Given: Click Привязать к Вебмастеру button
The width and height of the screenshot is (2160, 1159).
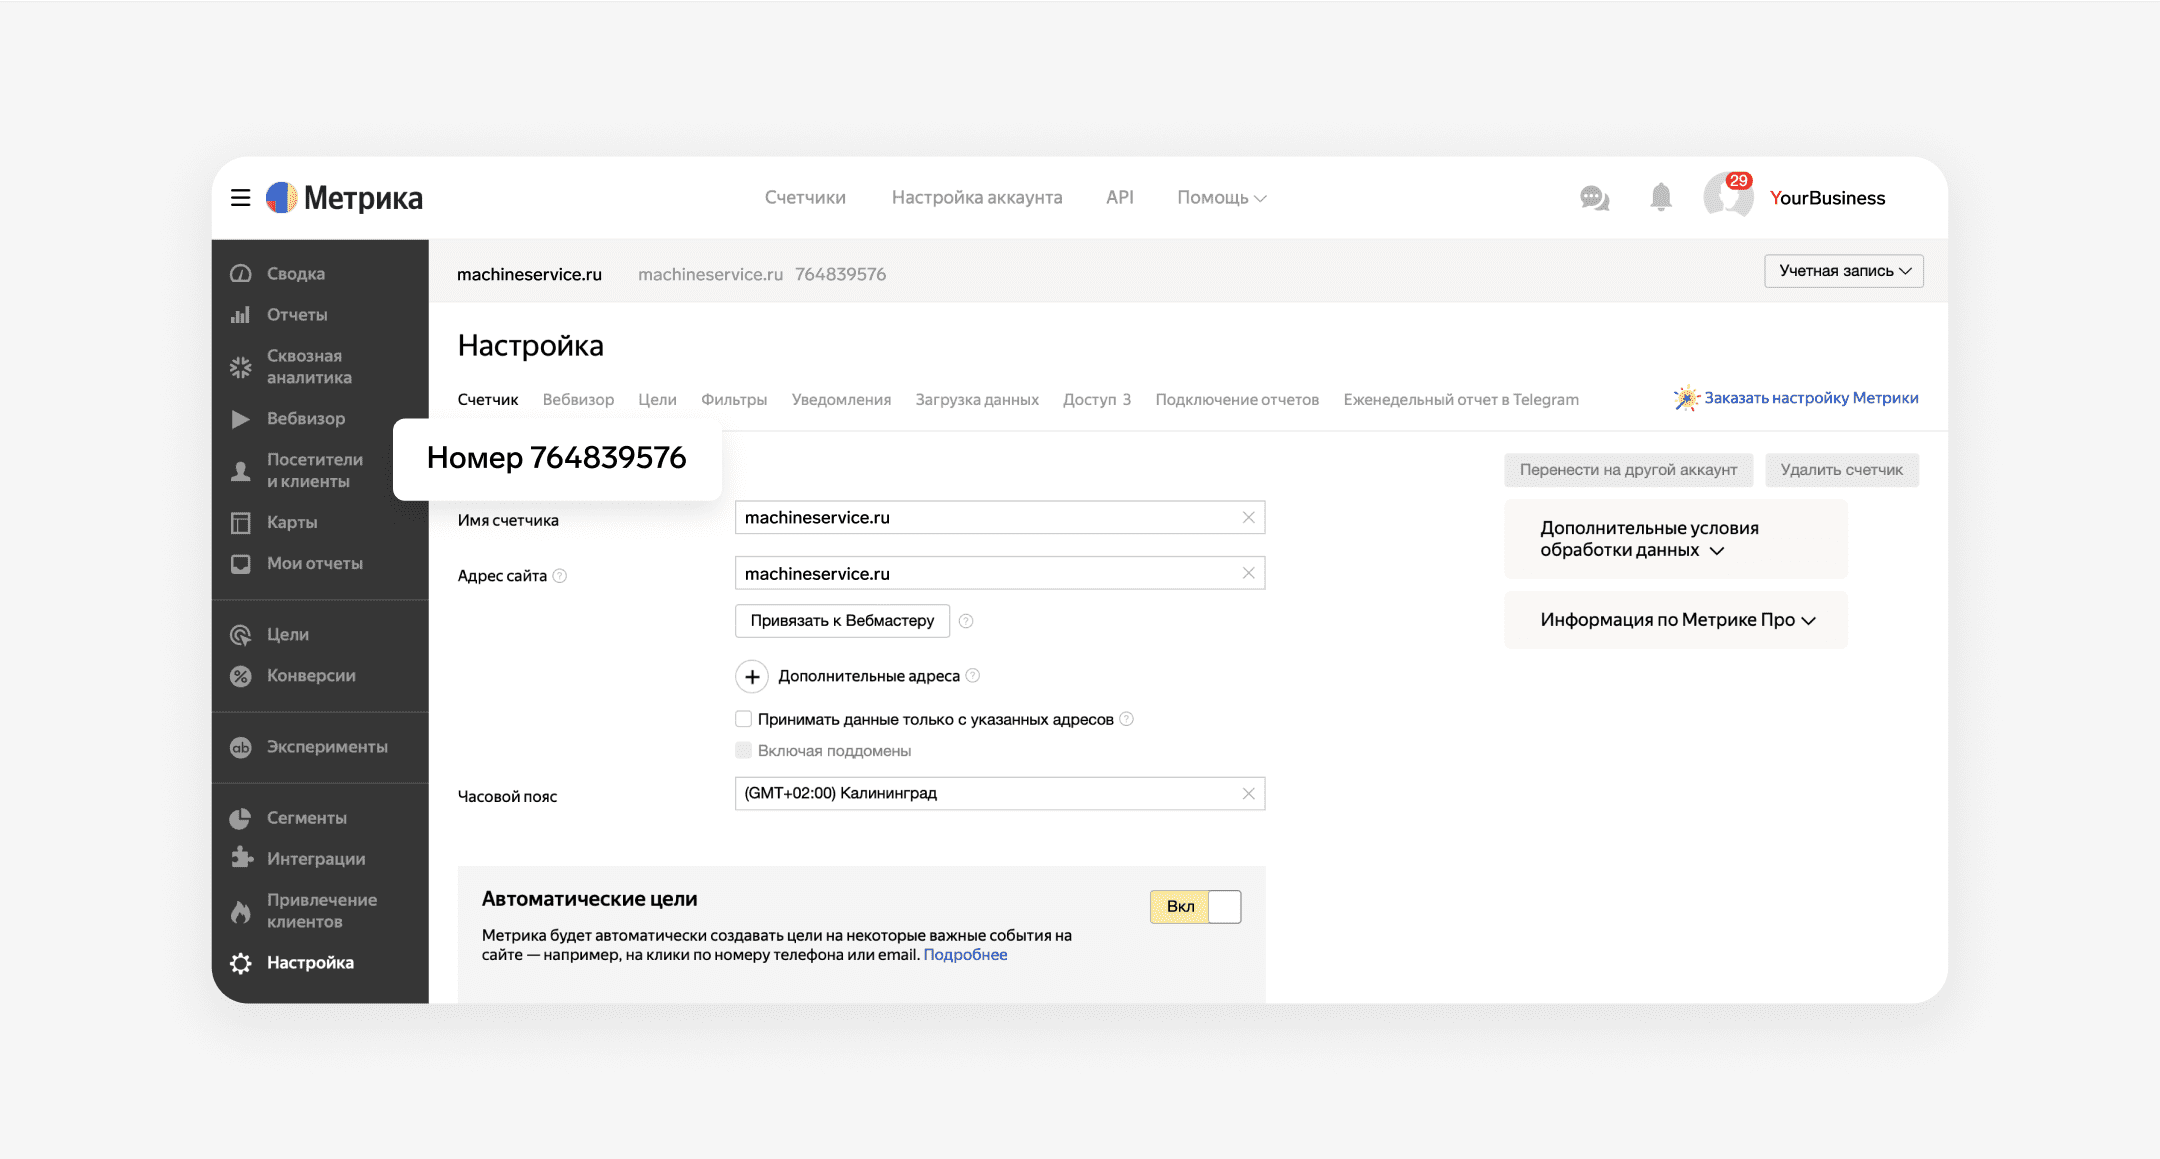Looking at the screenshot, I should (x=842, y=621).
